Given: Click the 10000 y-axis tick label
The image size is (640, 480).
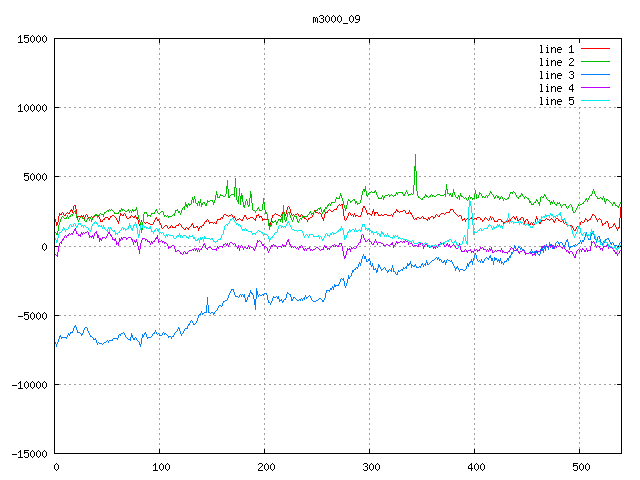Looking at the screenshot, I should click(x=31, y=108).
